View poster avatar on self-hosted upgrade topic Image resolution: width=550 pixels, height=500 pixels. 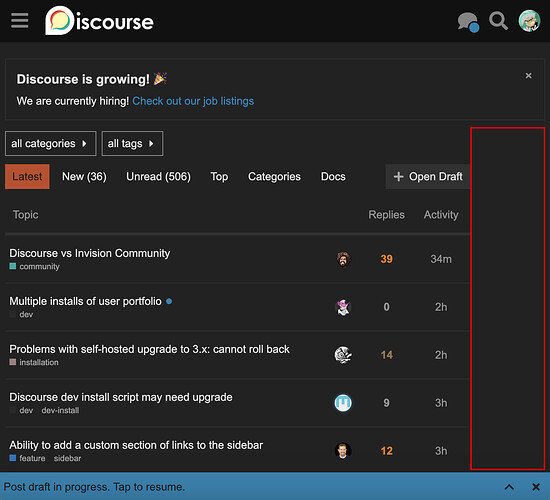(x=343, y=355)
